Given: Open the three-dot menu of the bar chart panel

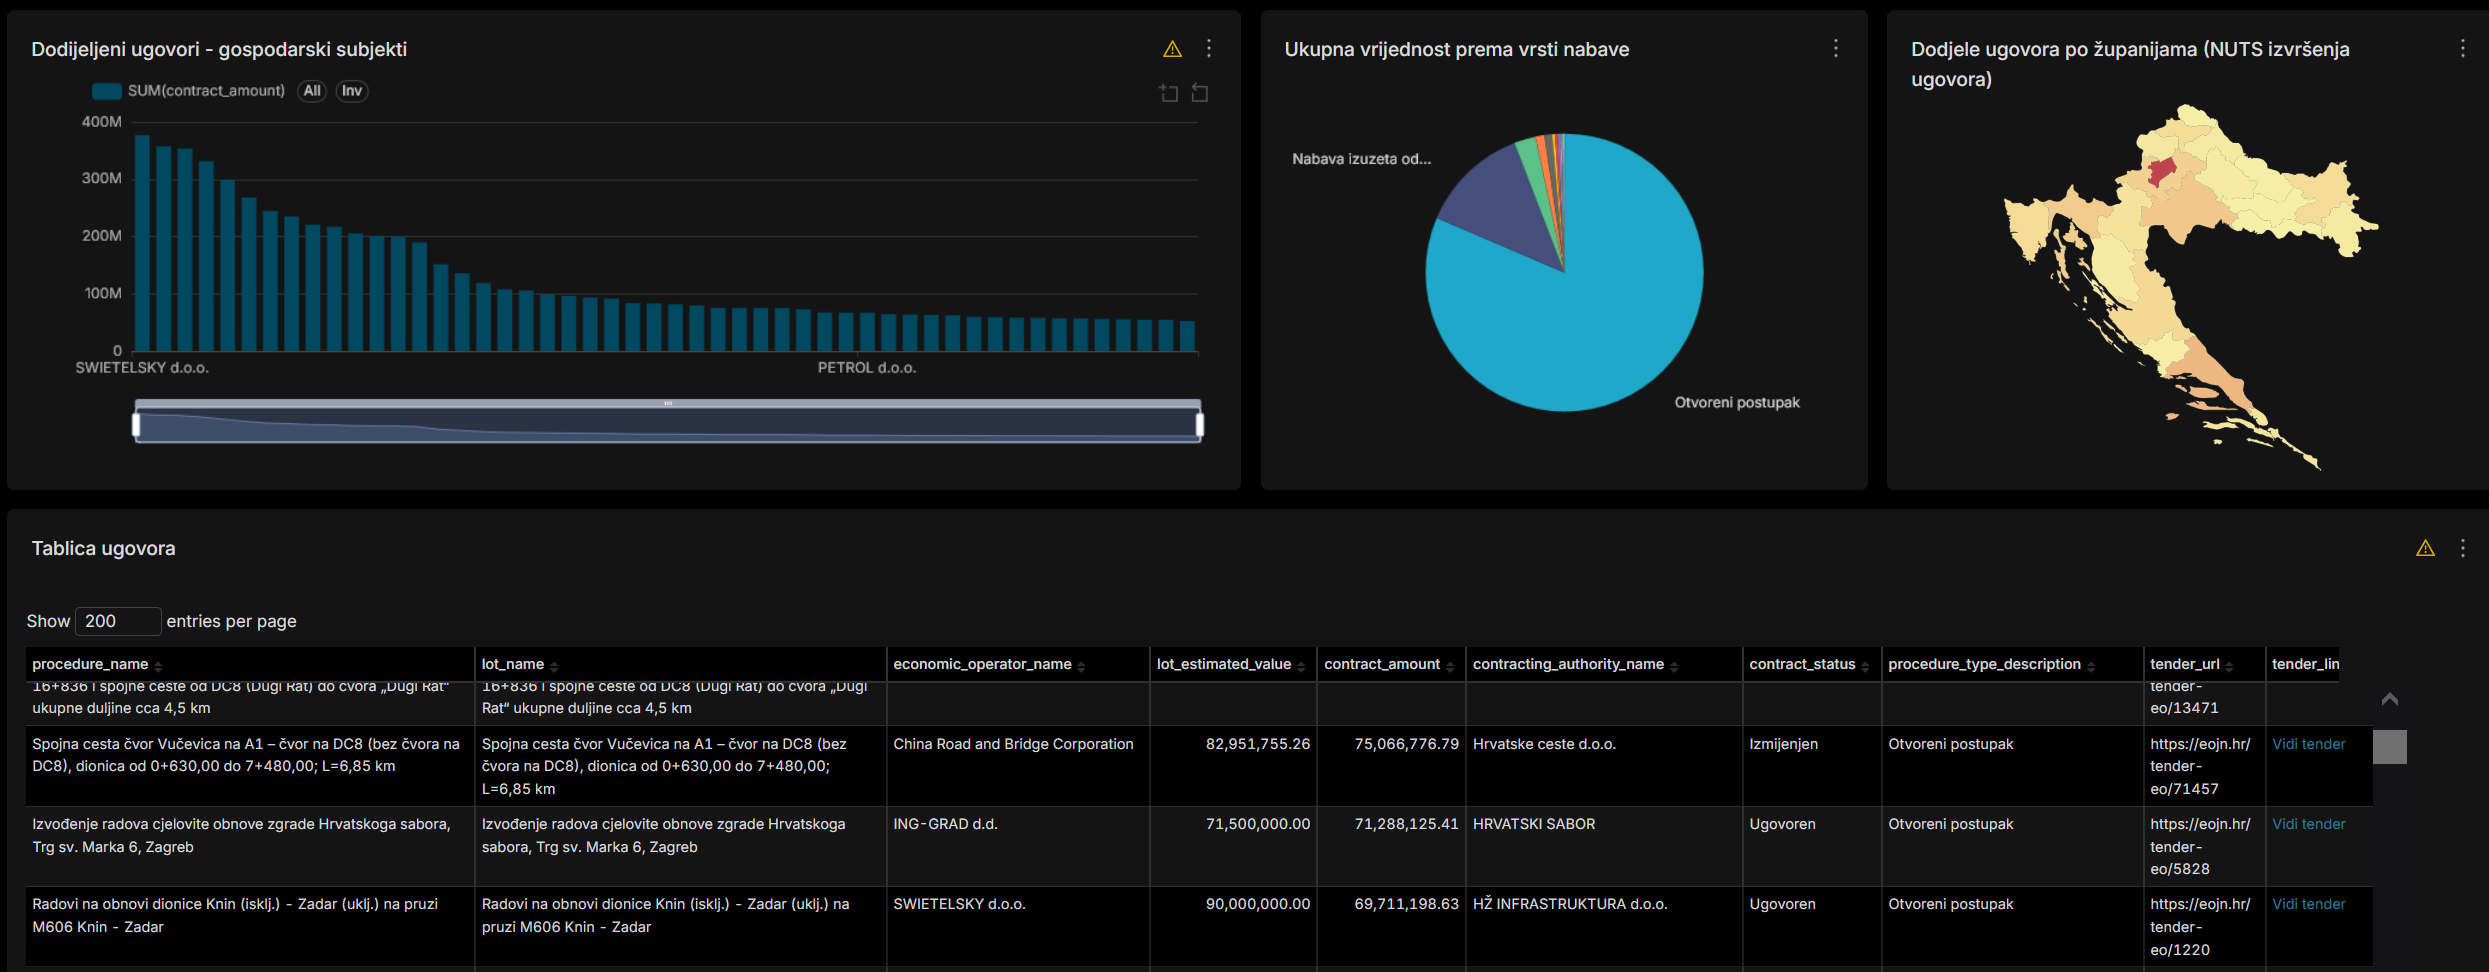Looking at the screenshot, I should [x=1209, y=49].
